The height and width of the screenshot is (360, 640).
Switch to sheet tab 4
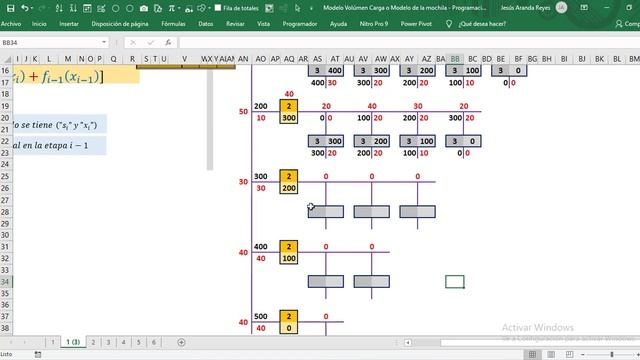[x=123, y=342]
